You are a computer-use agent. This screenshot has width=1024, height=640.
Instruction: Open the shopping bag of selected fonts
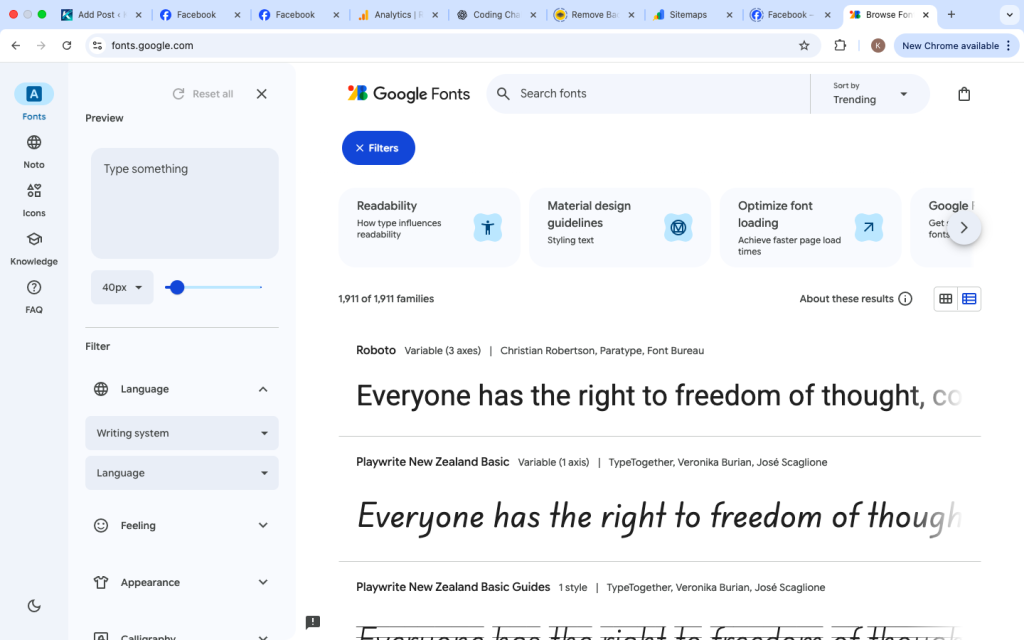[x=963, y=93]
